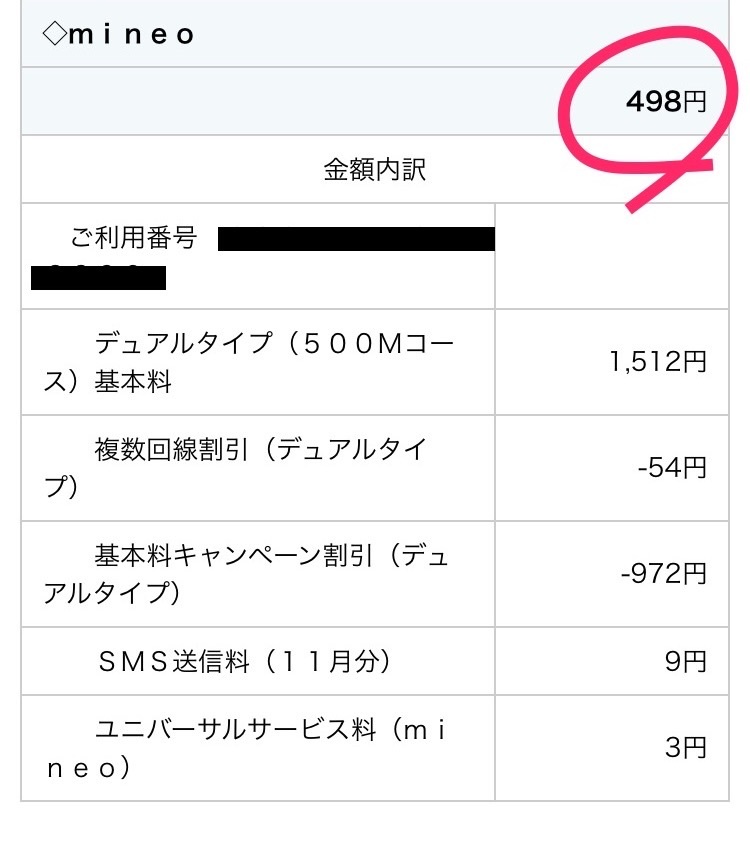The height and width of the screenshot is (850, 750).
Task: Click the 1,512円 basic fee amount
Action: (x=657, y=362)
